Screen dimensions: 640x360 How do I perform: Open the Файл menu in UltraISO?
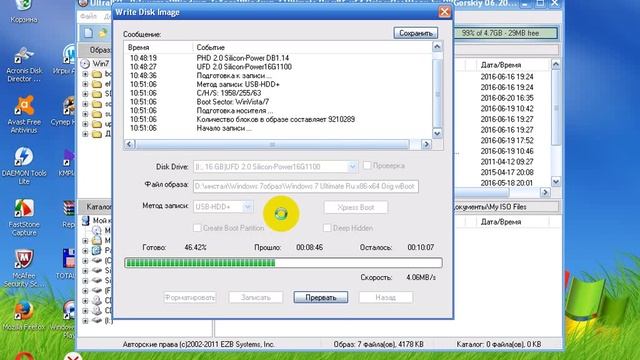click(89, 16)
